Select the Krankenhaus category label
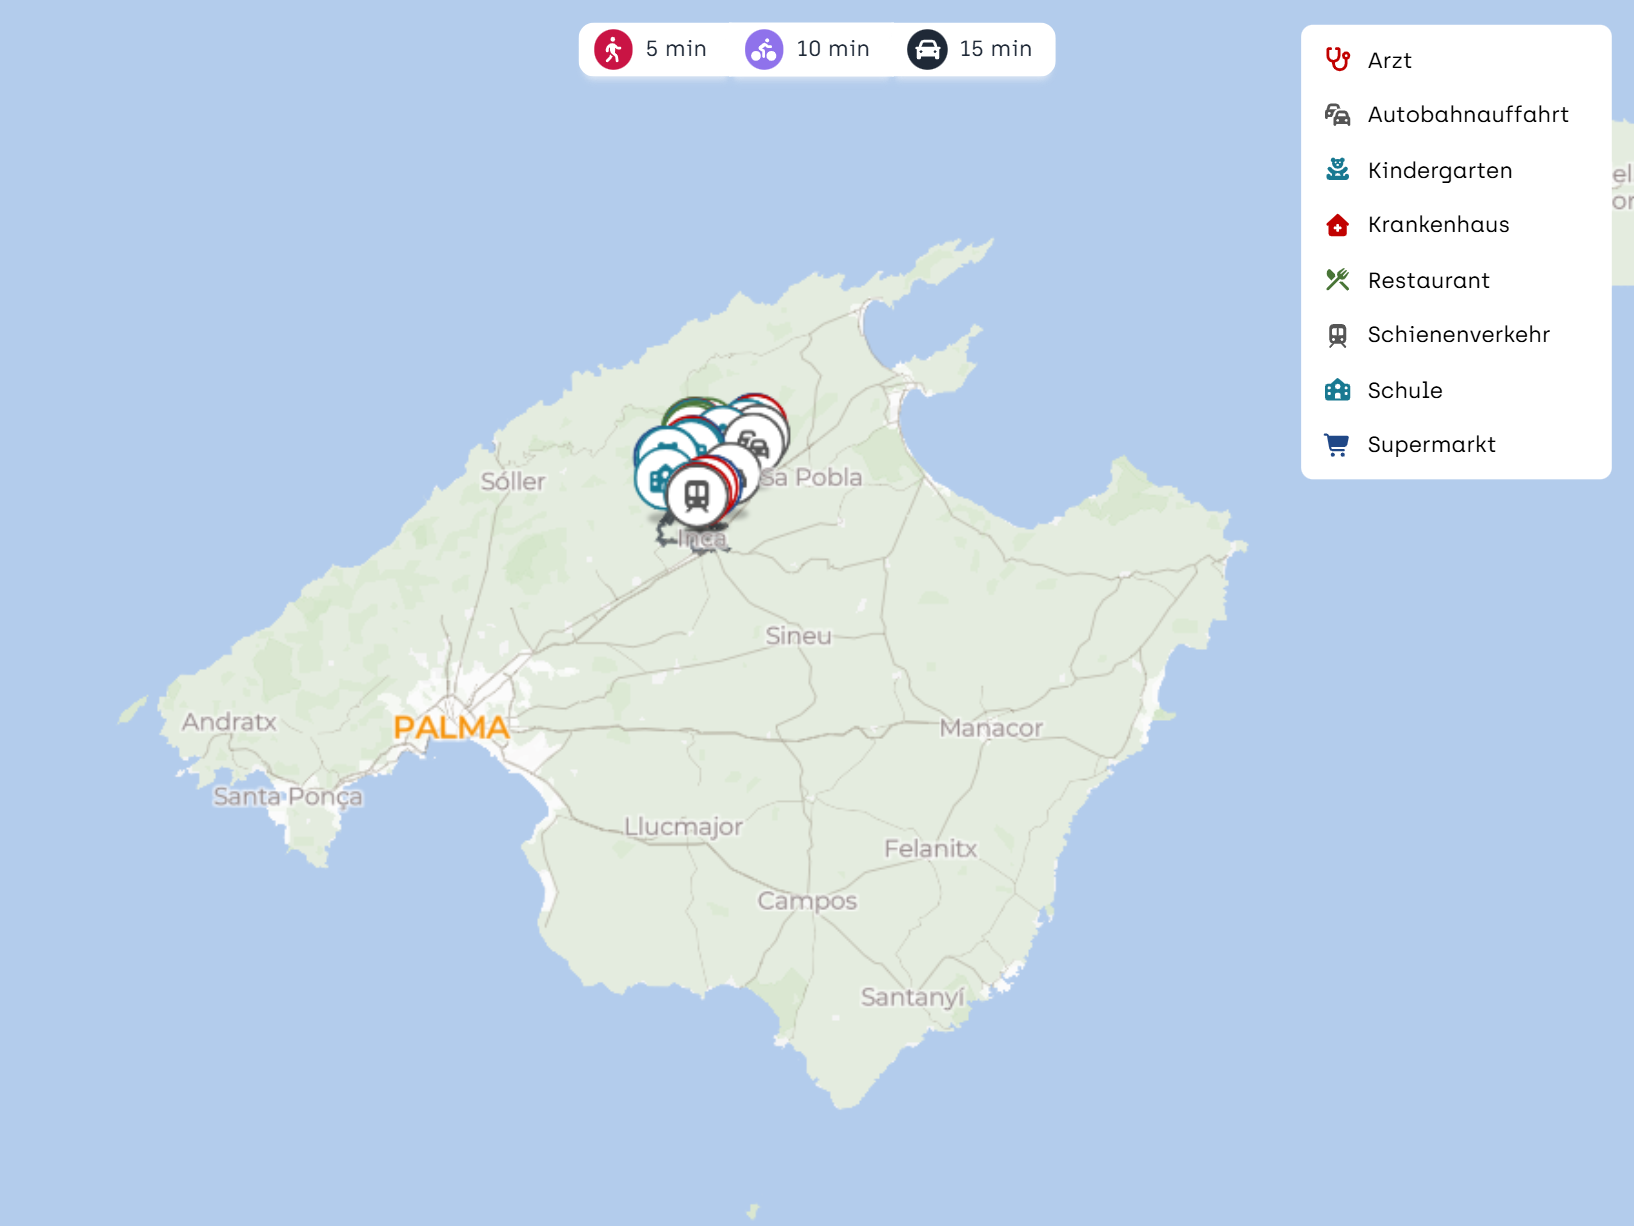 coord(1438,225)
